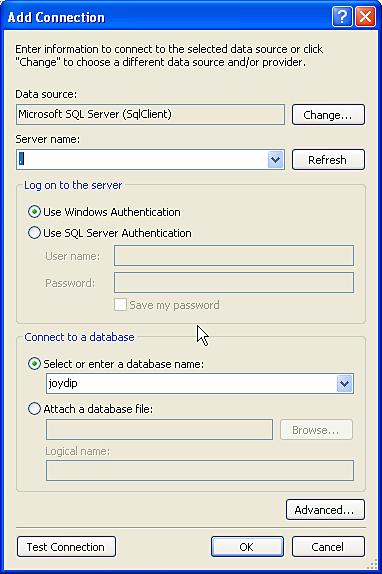Open the Advanced connection settings
This screenshot has width=382, height=574.
325,510
